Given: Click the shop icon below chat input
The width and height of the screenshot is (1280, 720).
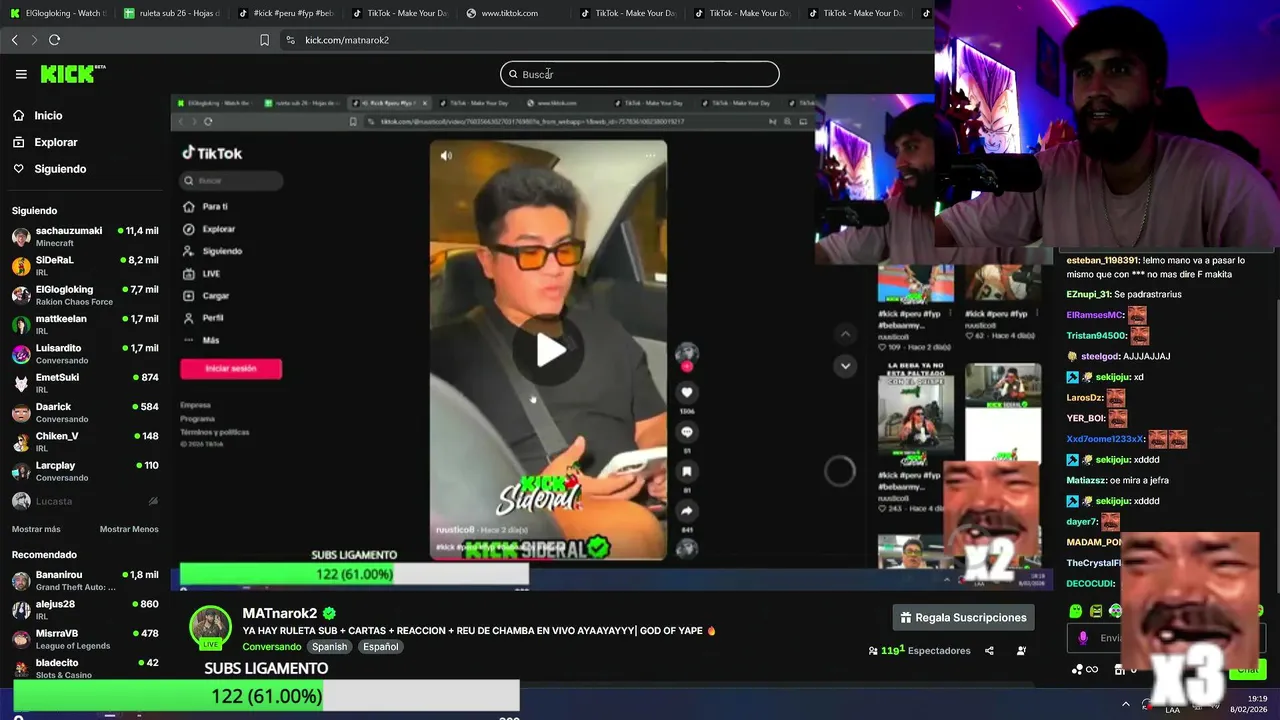Looking at the screenshot, I should click(x=1120, y=670).
